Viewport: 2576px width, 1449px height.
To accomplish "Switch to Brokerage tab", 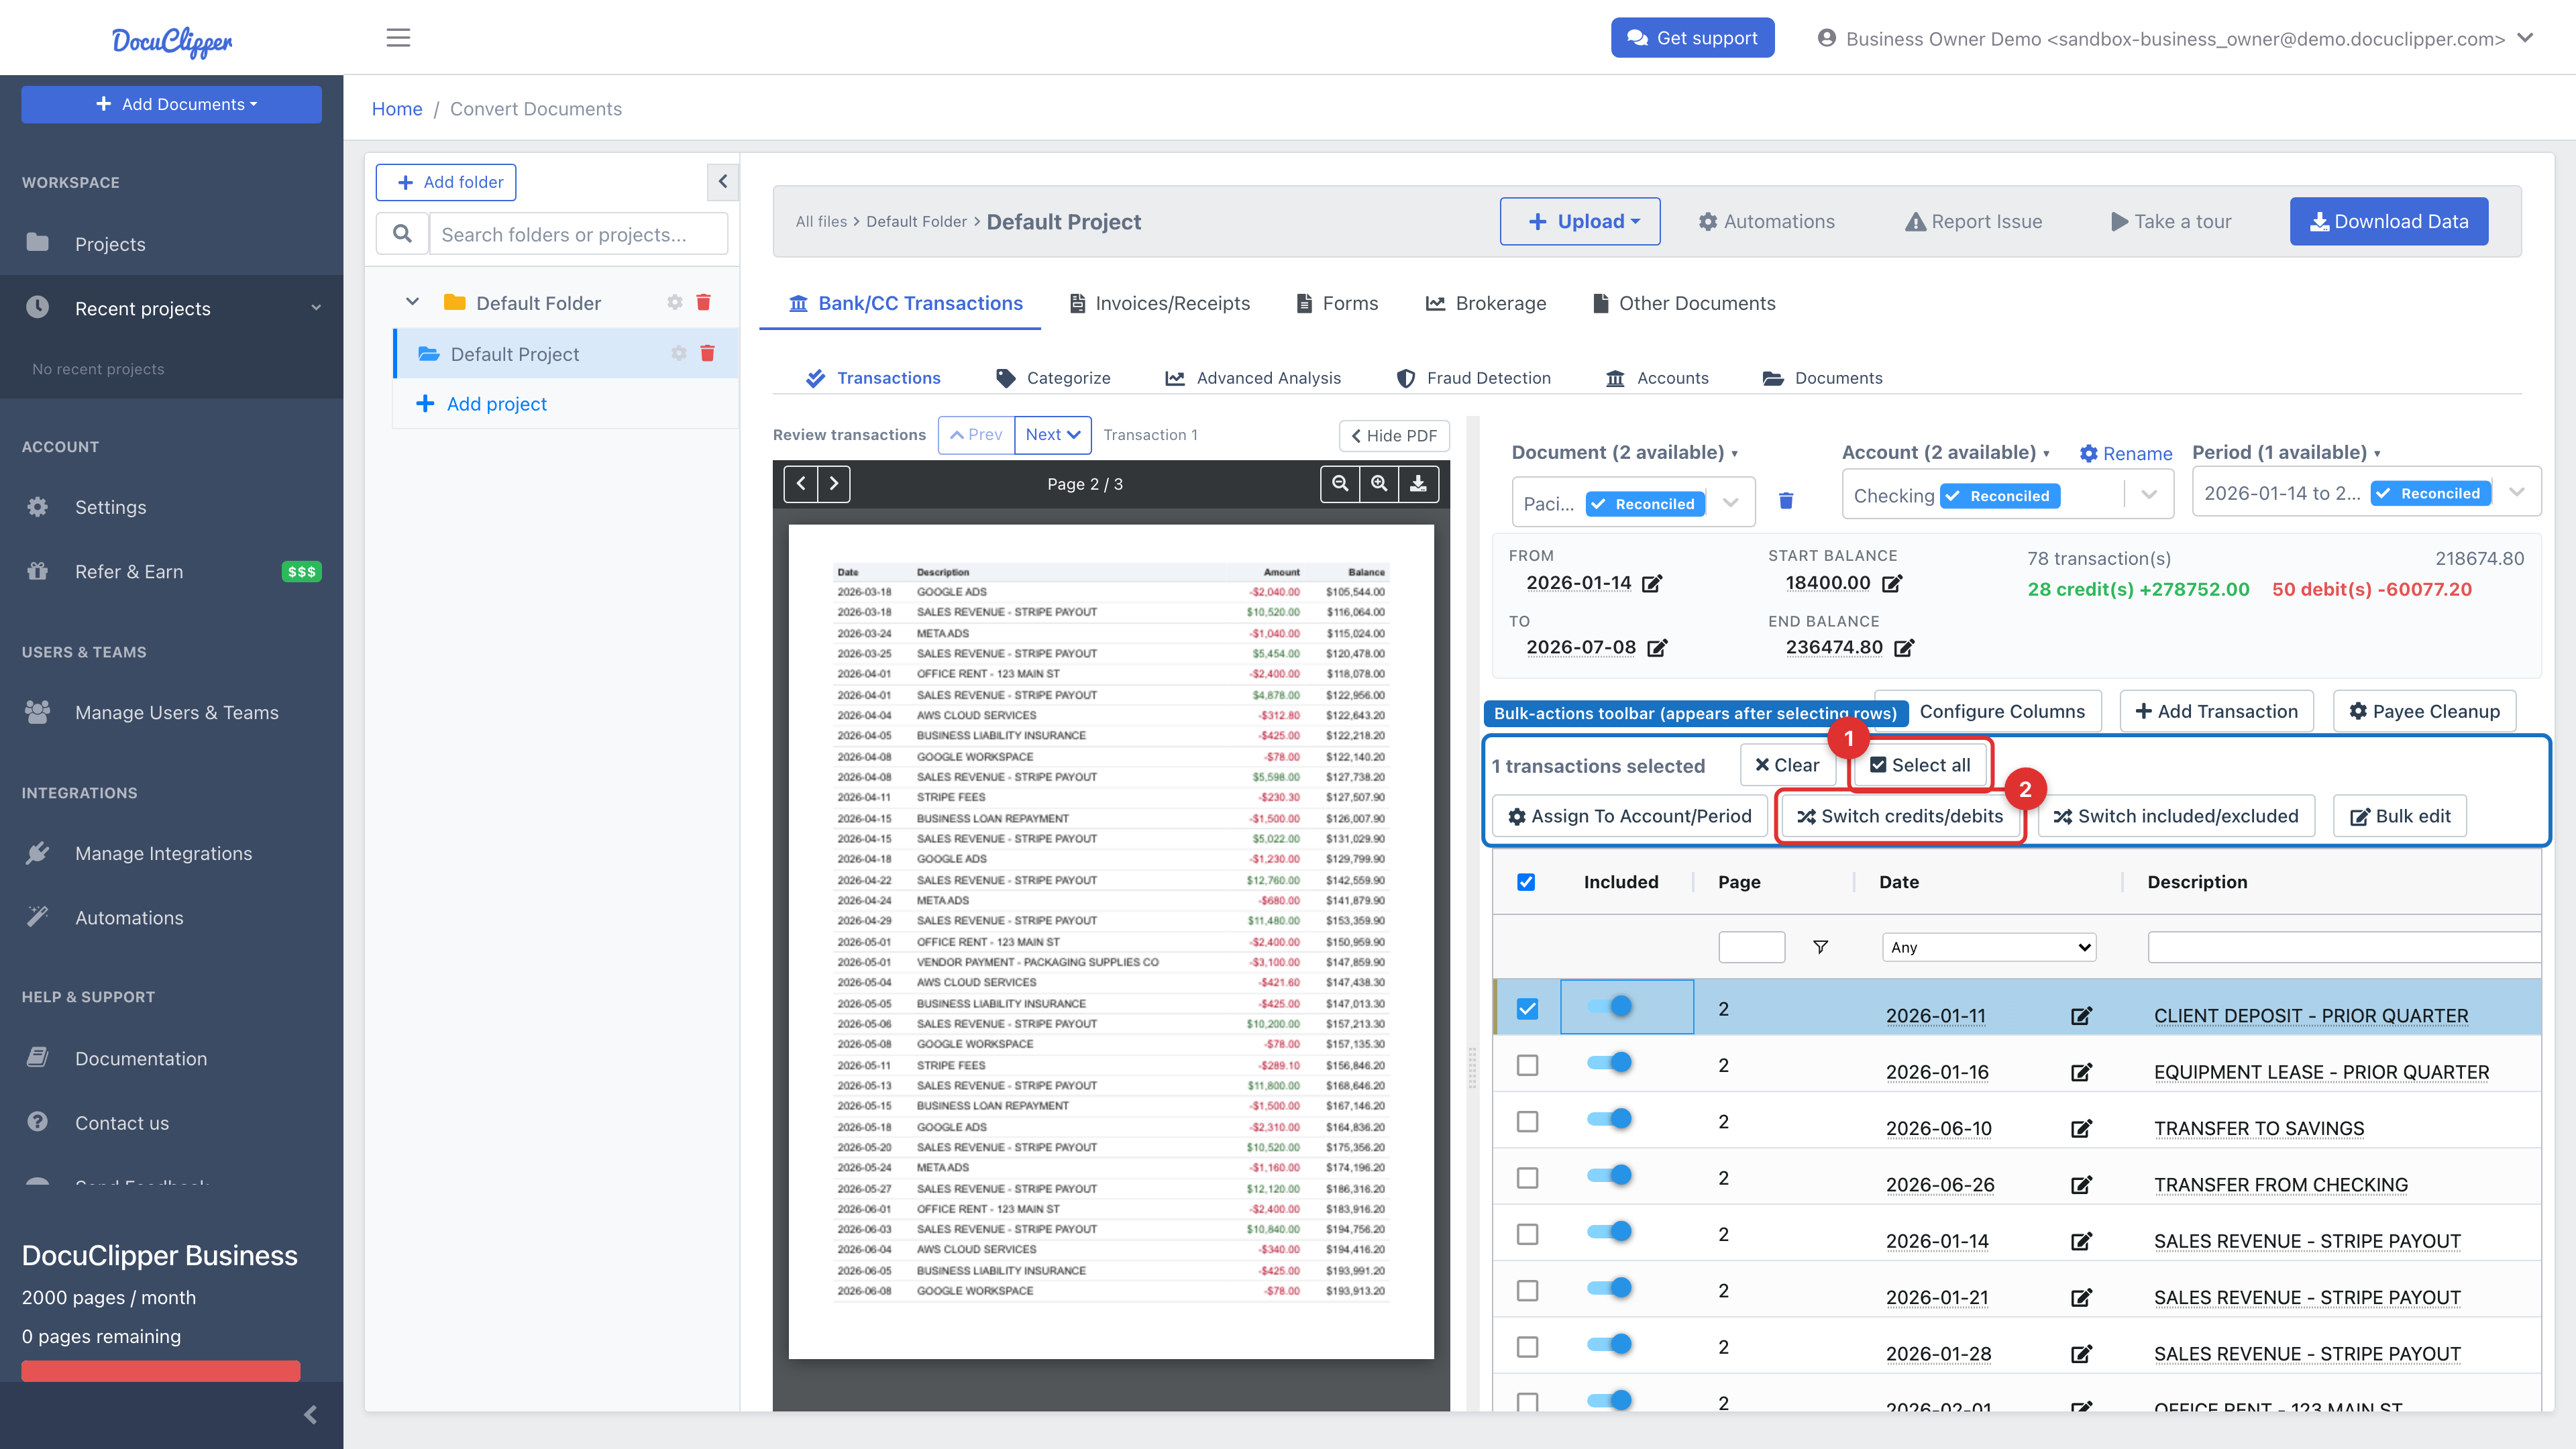I will [x=1486, y=303].
